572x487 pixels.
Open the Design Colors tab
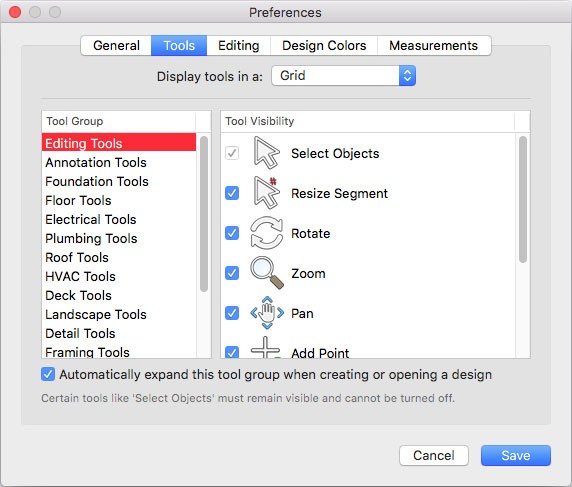point(324,46)
